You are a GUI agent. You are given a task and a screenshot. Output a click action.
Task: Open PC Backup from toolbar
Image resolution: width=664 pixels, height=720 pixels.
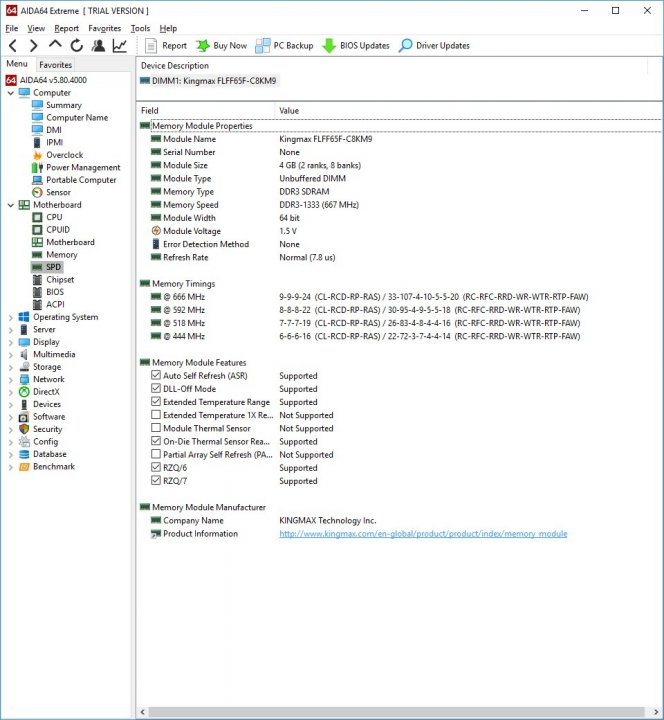pos(284,45)
